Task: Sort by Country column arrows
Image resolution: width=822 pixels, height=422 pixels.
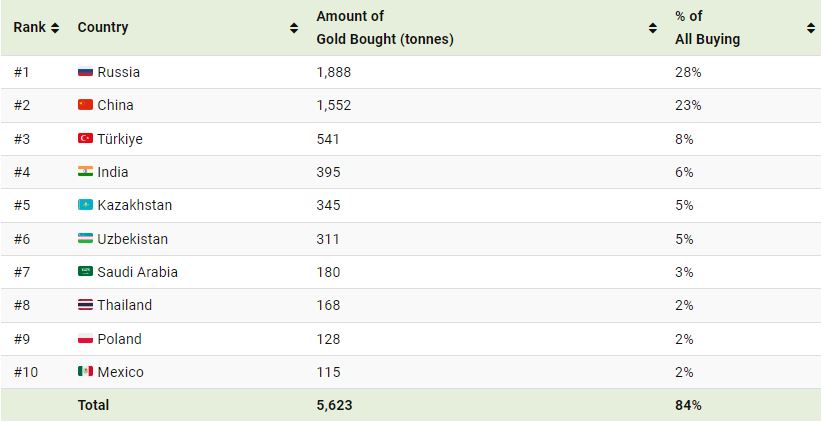Action: pyautogui.click(x=294, y=28)
